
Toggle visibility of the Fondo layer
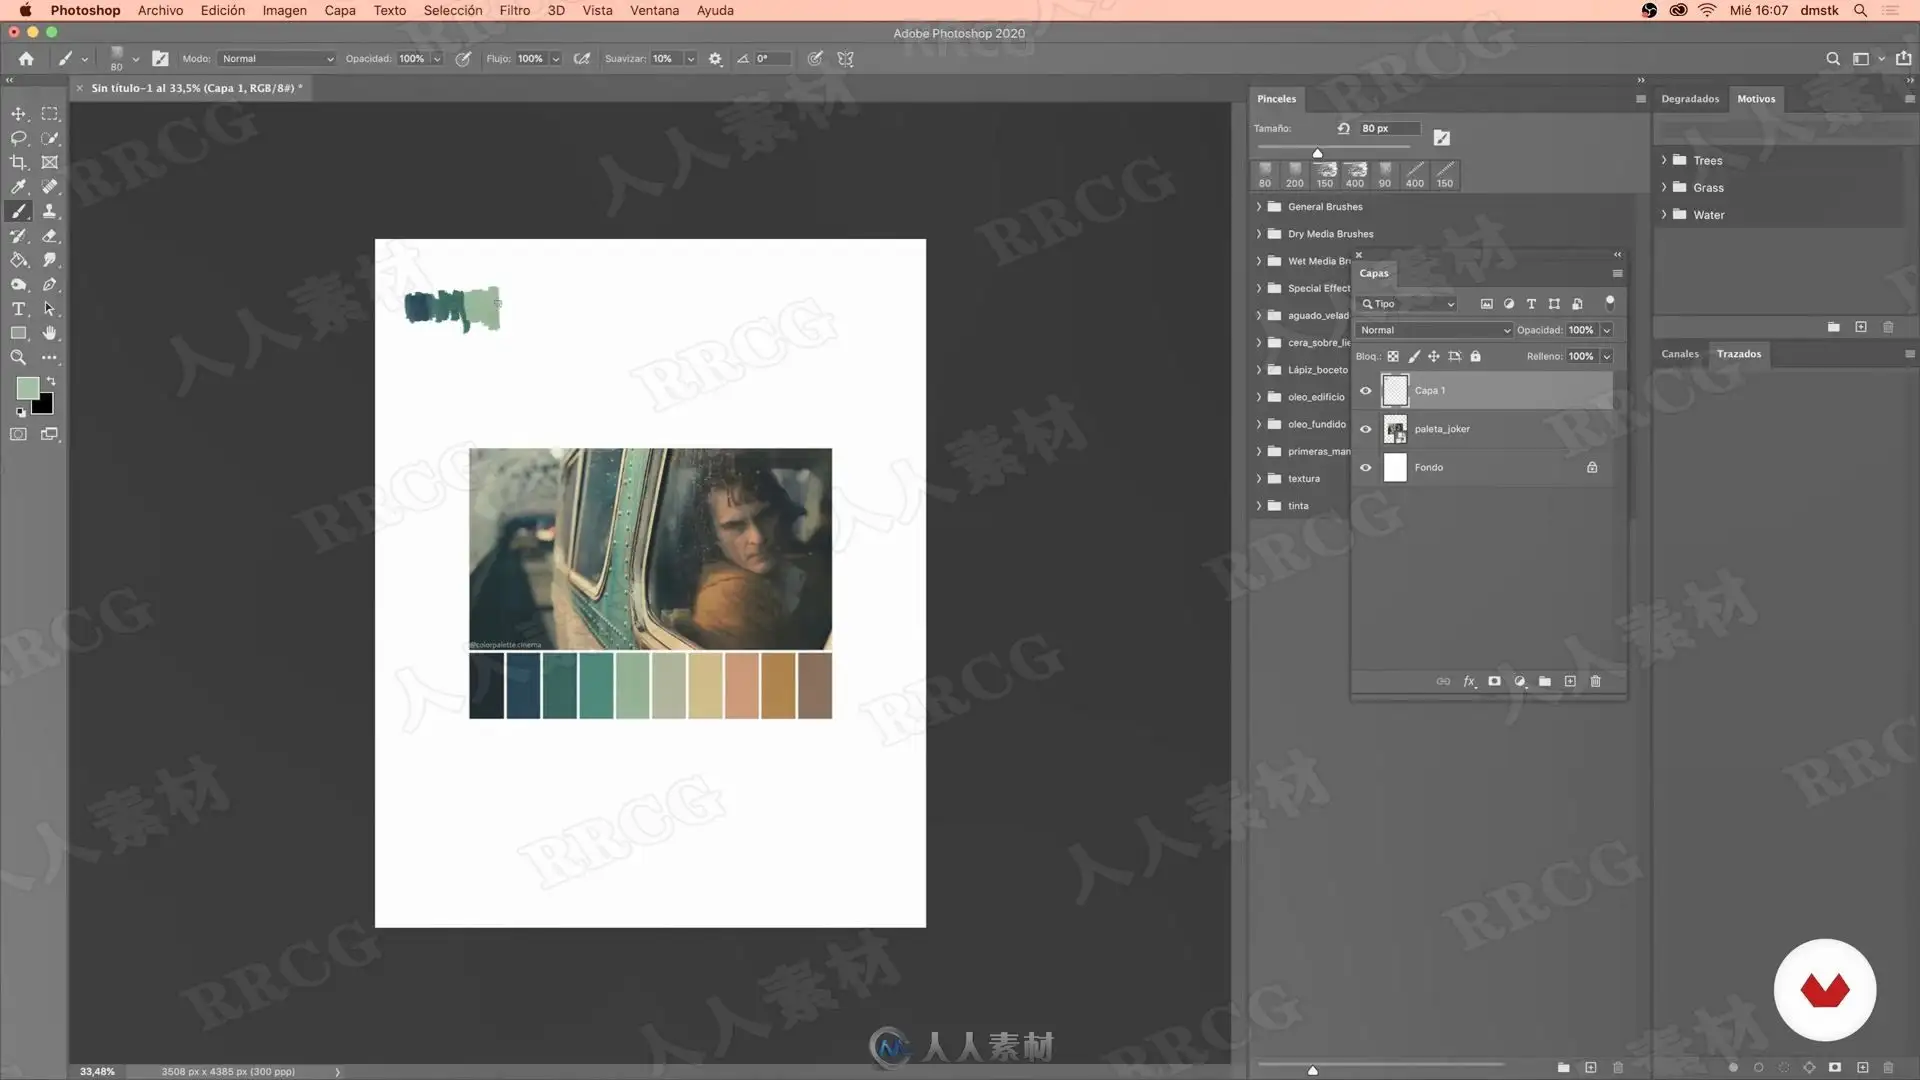pyautogui.click(x=1365, y=467)
